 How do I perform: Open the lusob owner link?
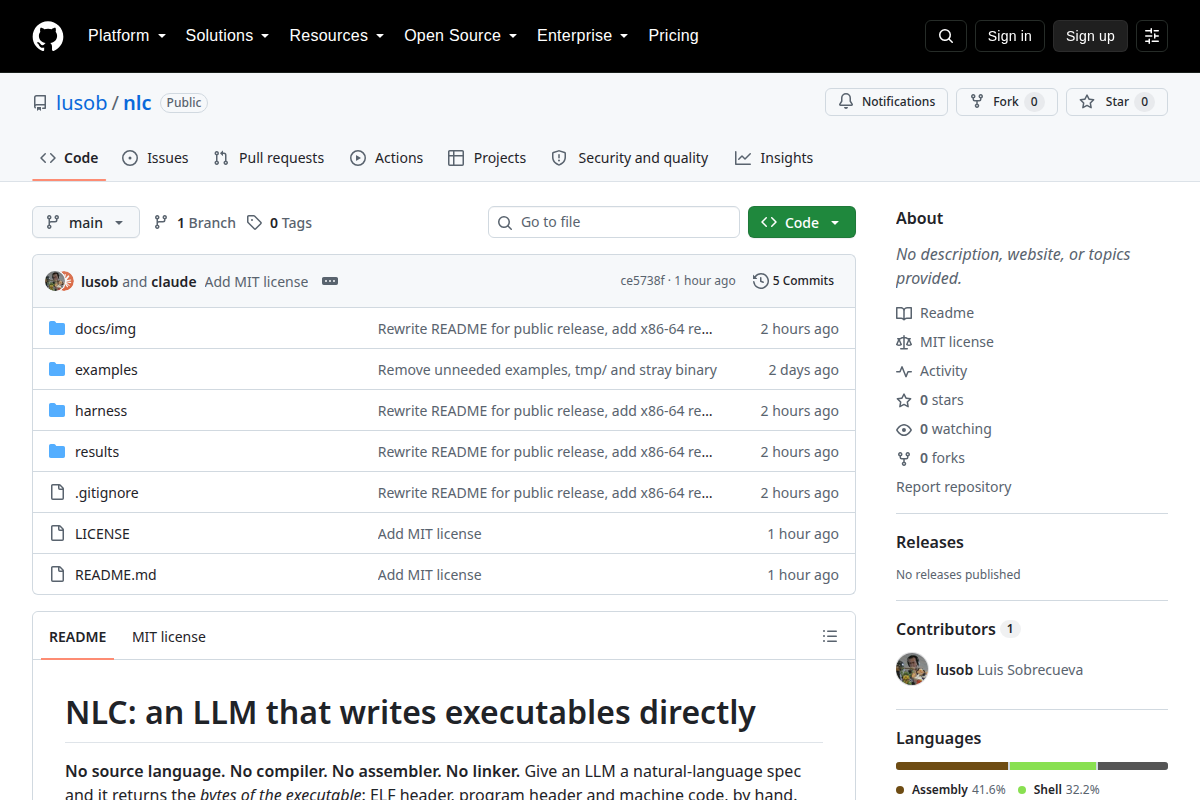(x=82, y=102)
